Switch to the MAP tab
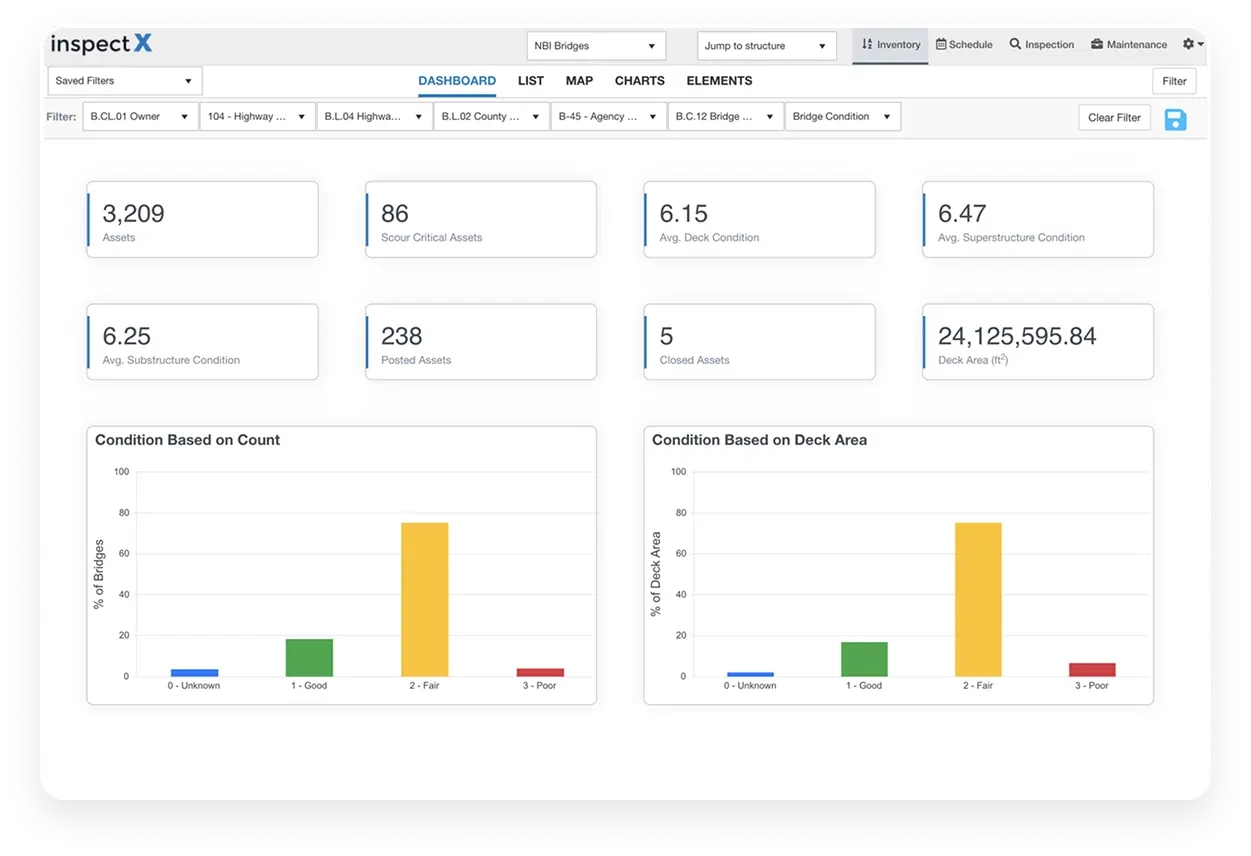 pyautogui.click(x=578, y=80)
